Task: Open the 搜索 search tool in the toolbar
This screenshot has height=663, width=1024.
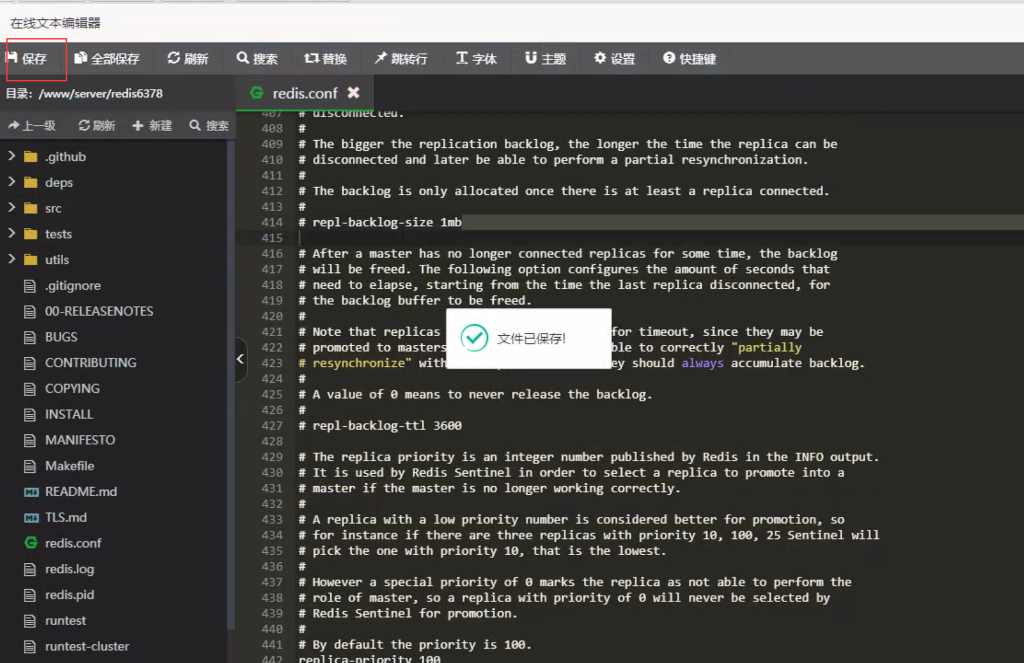Action: click(256, 59)
